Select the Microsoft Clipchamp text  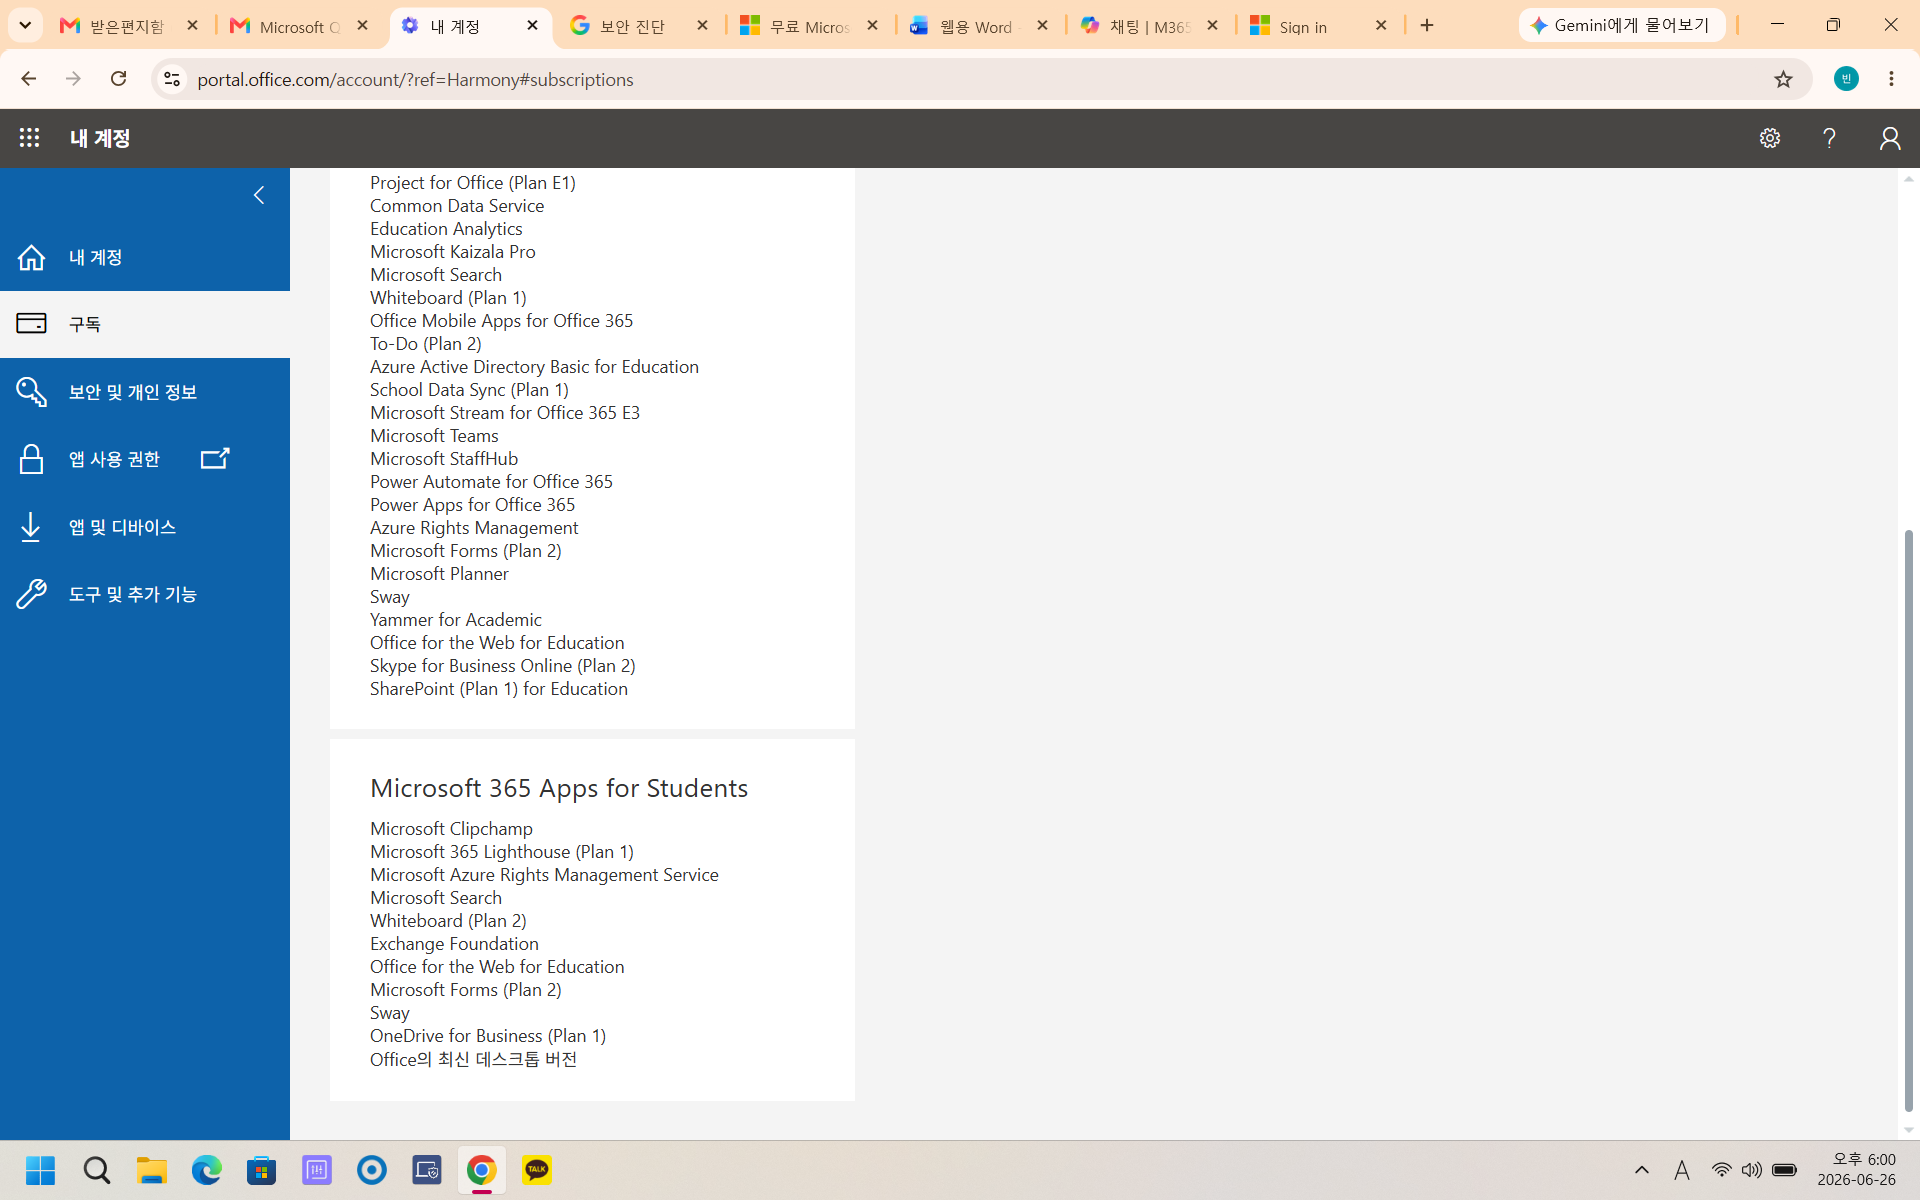tap(451, 829)
